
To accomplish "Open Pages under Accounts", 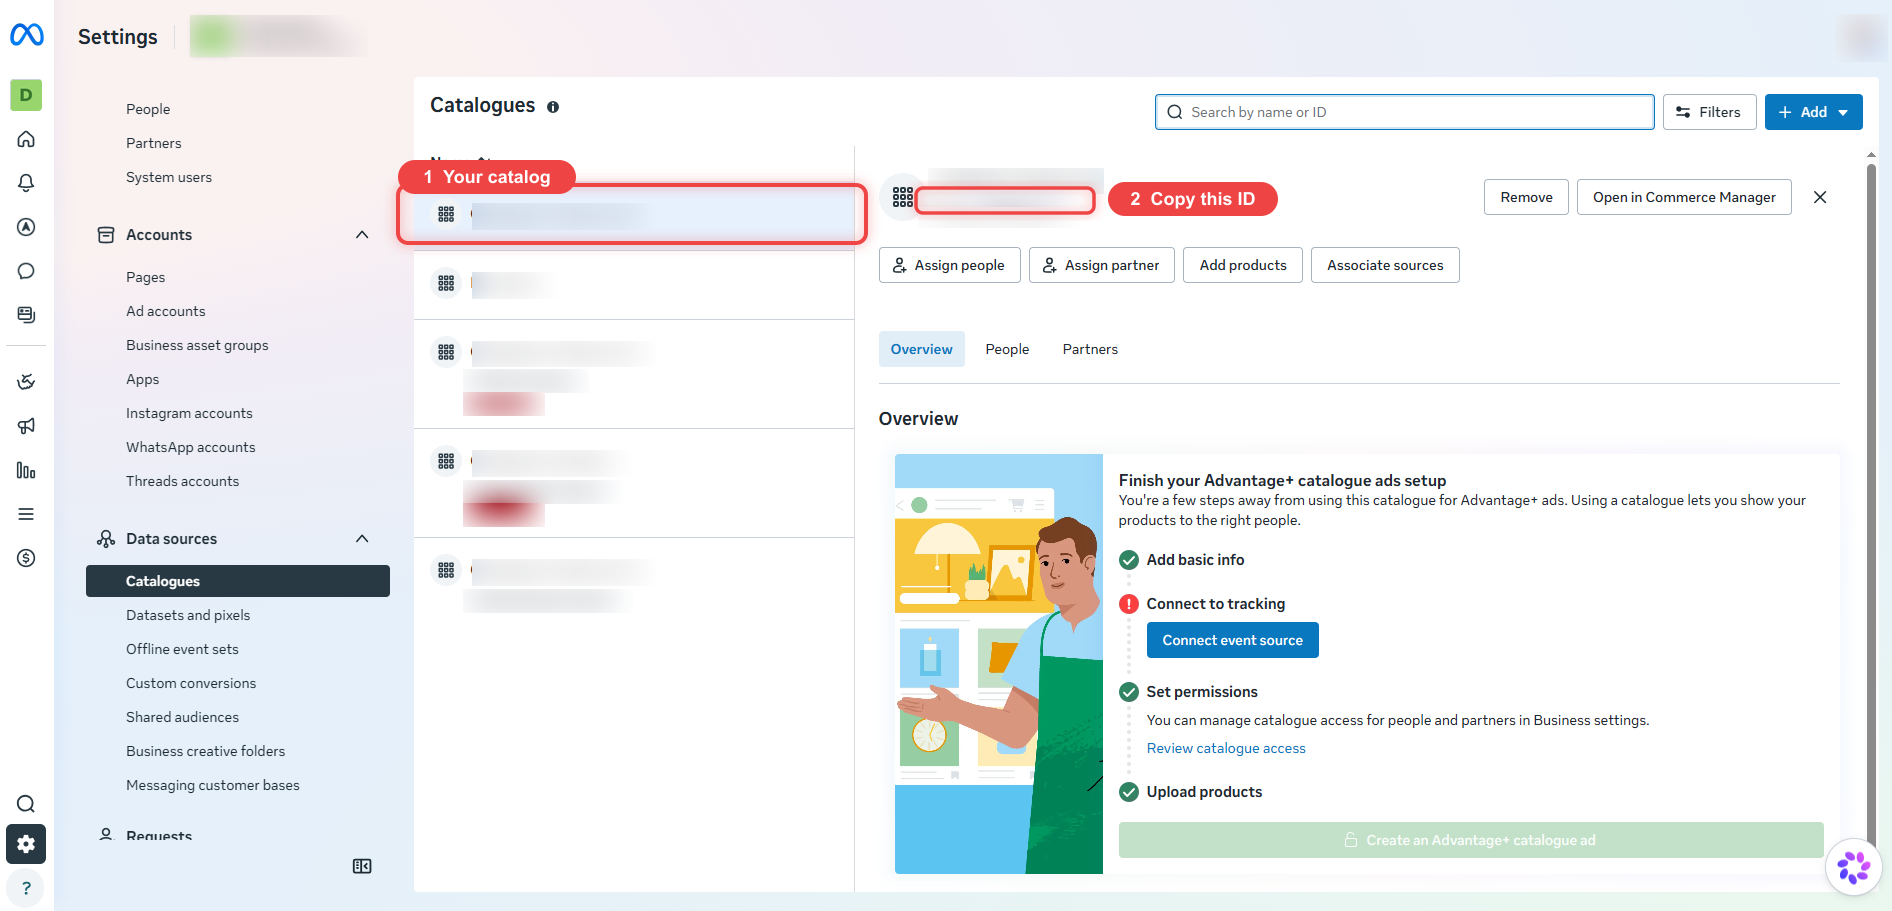I will tap(146, 277).
